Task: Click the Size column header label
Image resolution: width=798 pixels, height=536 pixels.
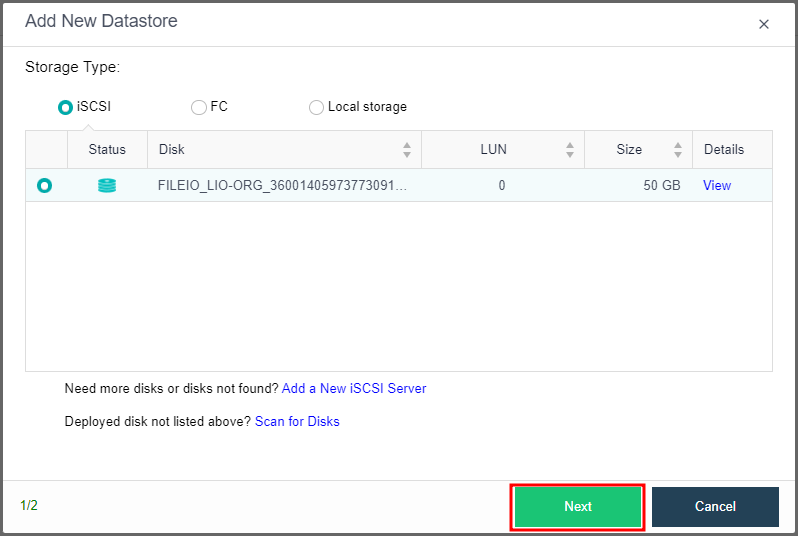Action: (629, 150)
